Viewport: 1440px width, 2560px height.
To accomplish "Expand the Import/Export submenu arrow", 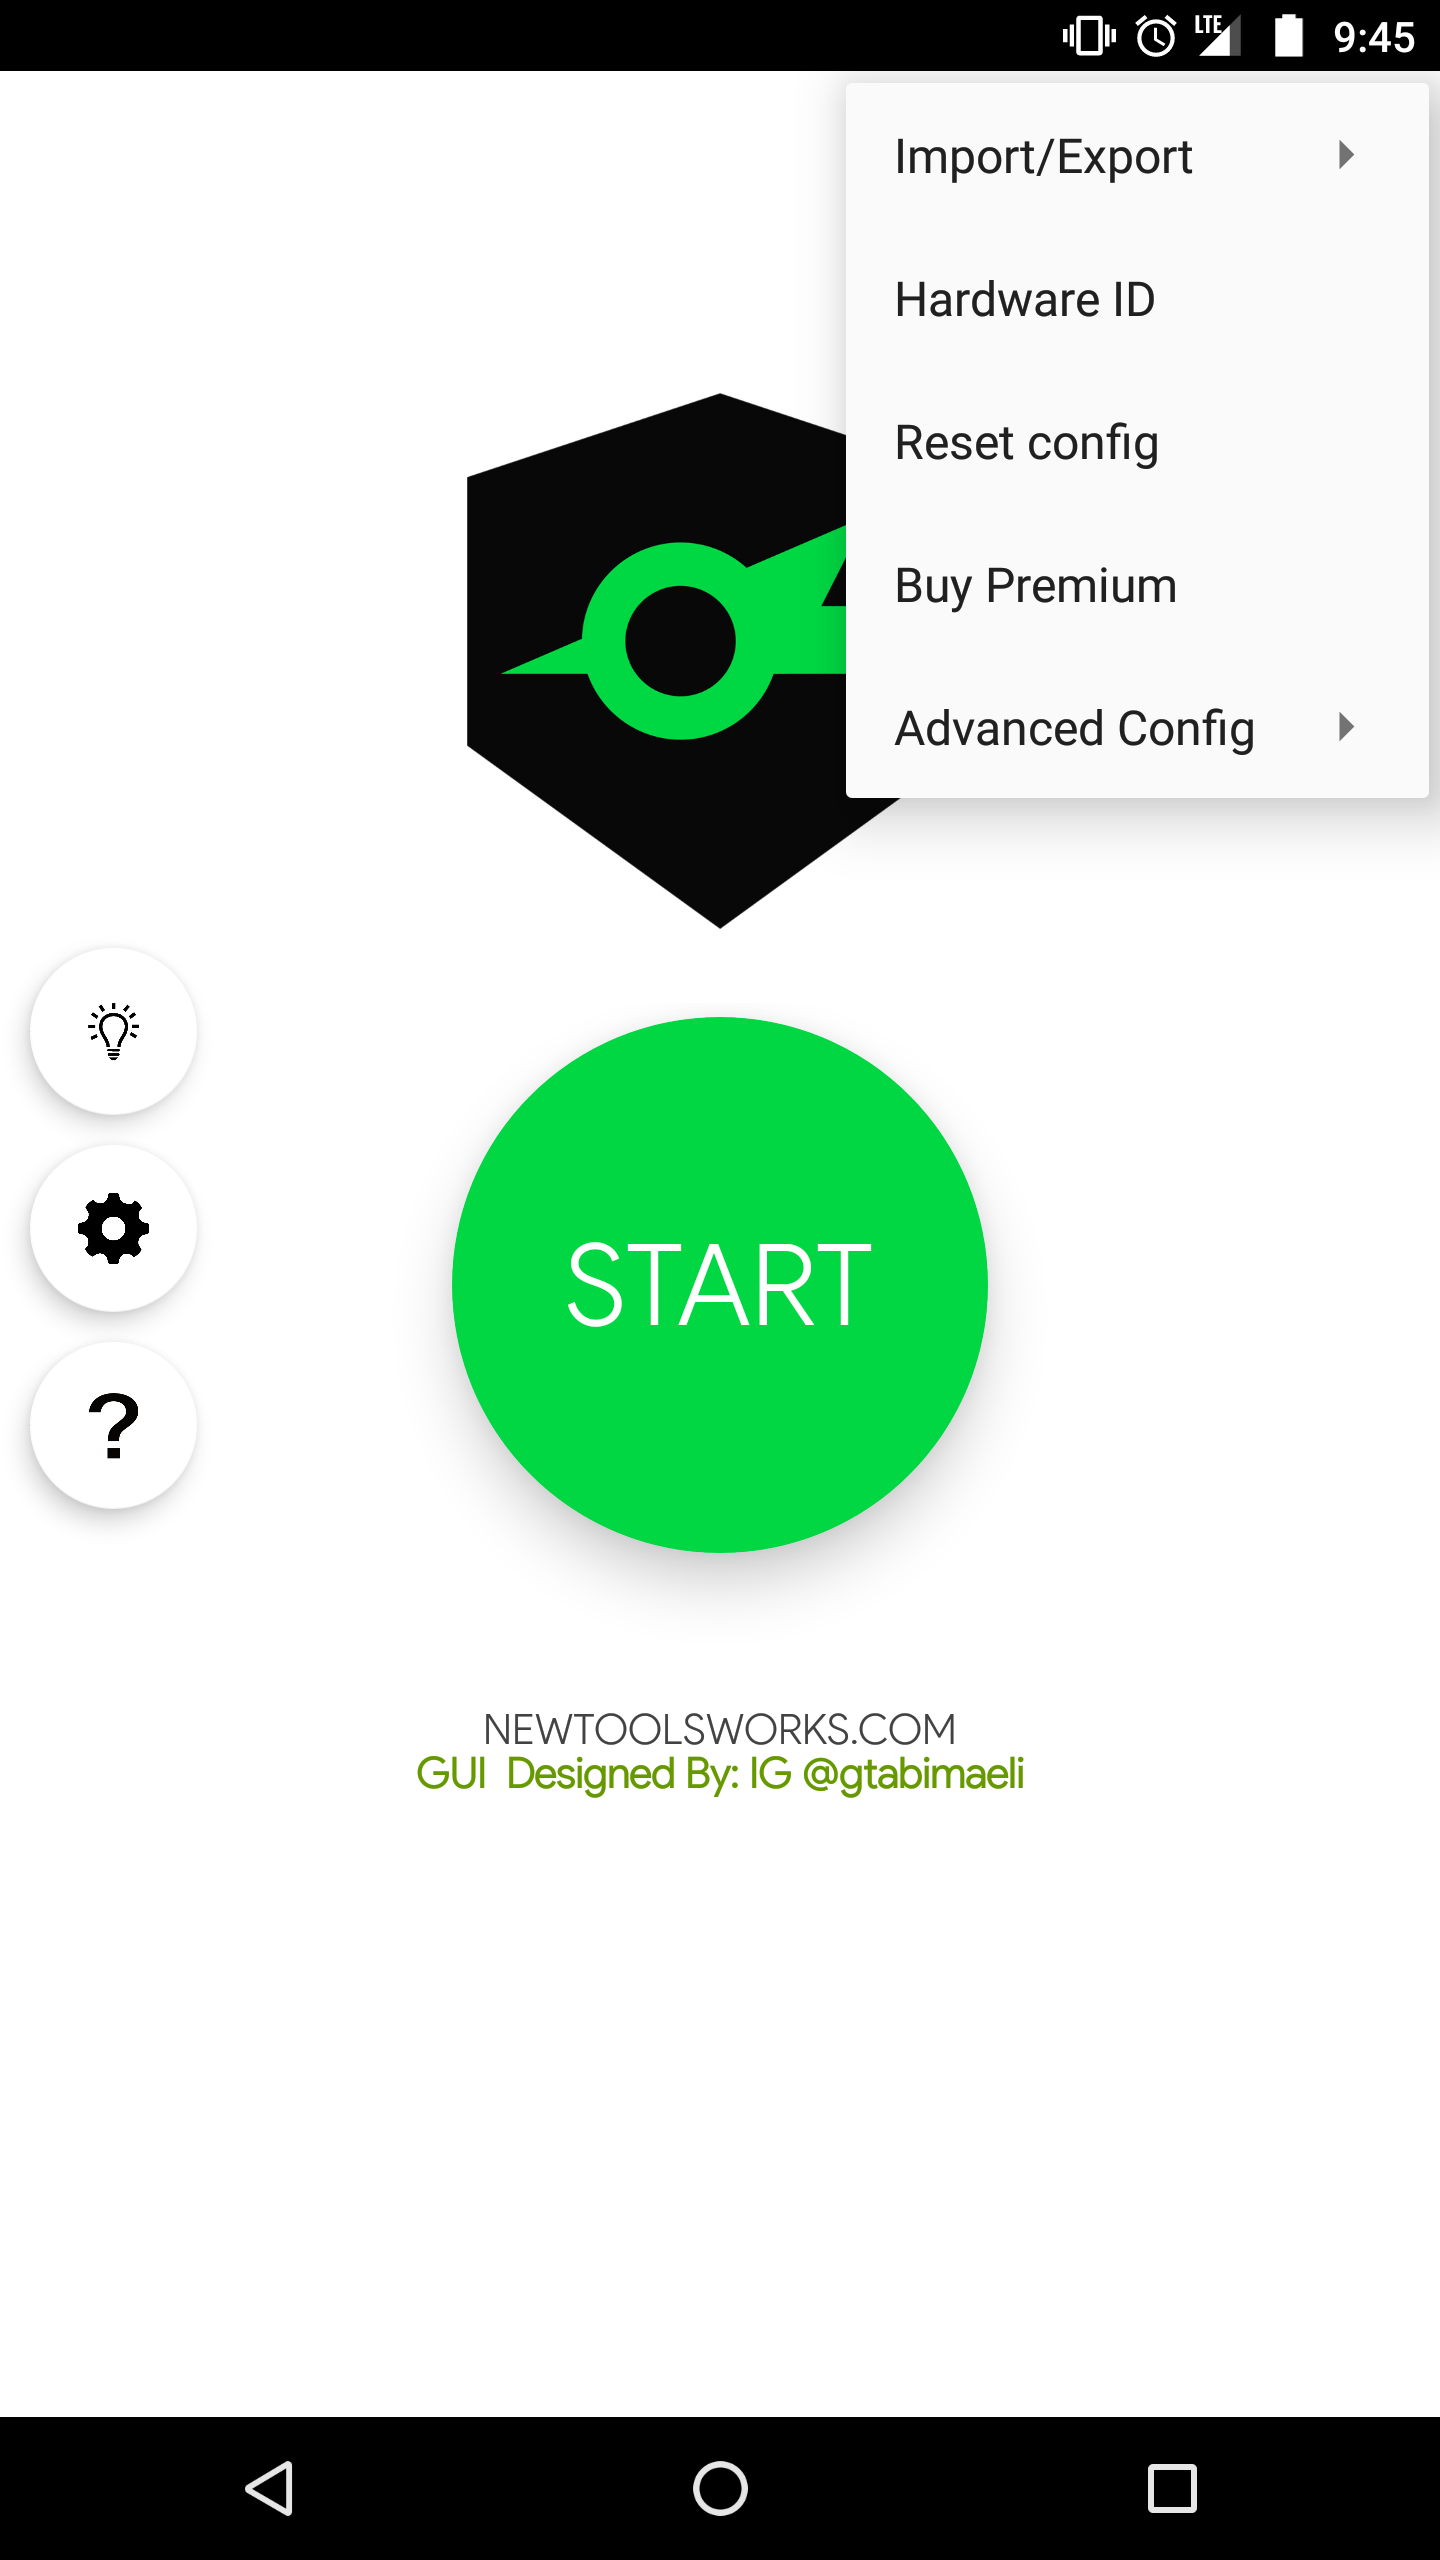I will coord(1346,155).
